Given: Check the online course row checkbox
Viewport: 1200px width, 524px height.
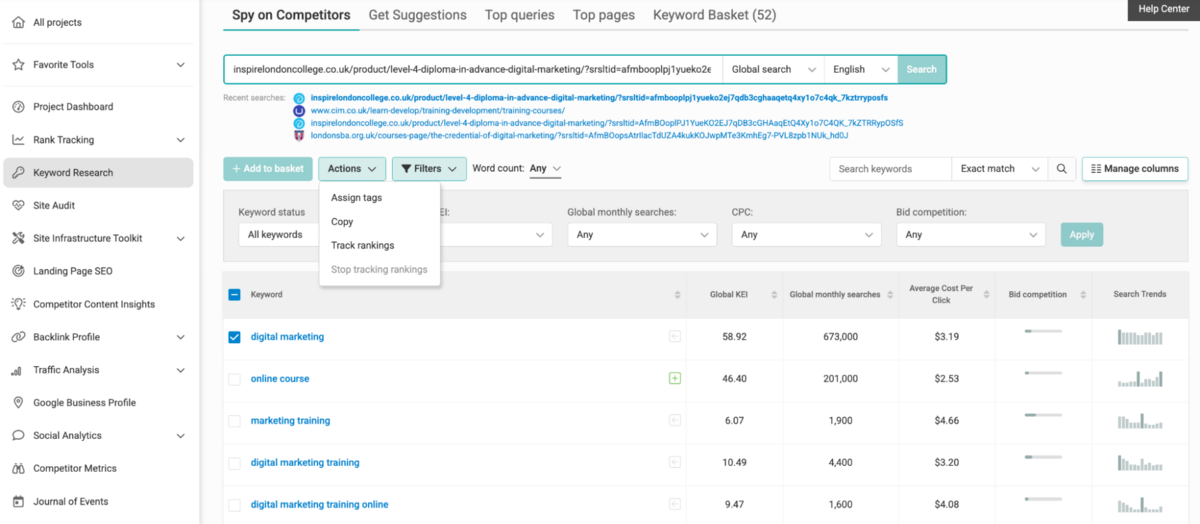Looking at the screenshot, I should click(x=234, y=379).
